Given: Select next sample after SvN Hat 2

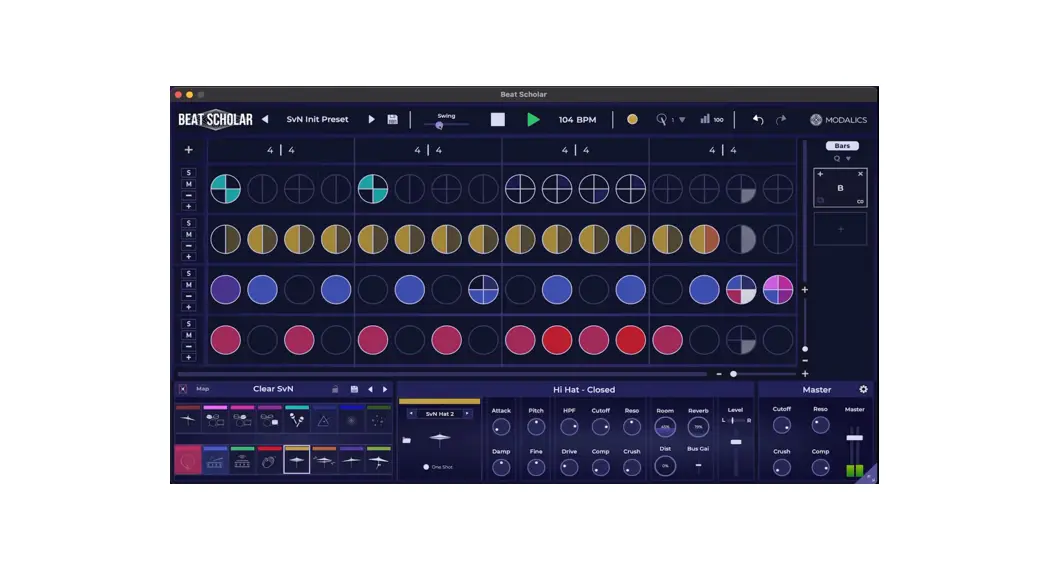Looking at the screenshot, I should (x=467, y=414).
